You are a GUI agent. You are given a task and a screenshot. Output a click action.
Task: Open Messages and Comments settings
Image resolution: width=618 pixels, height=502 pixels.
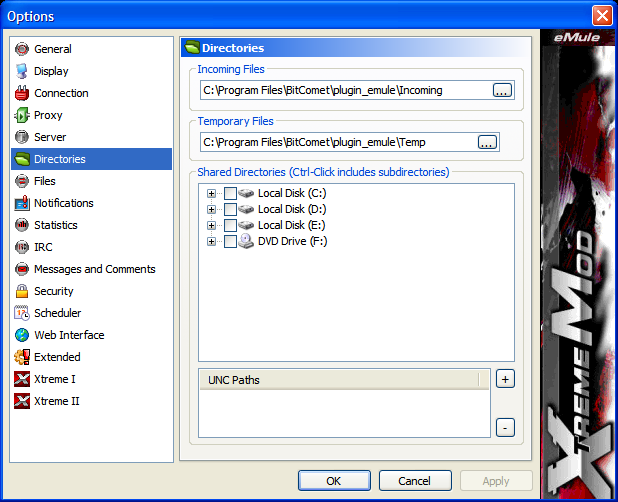(x=95, y=269)
